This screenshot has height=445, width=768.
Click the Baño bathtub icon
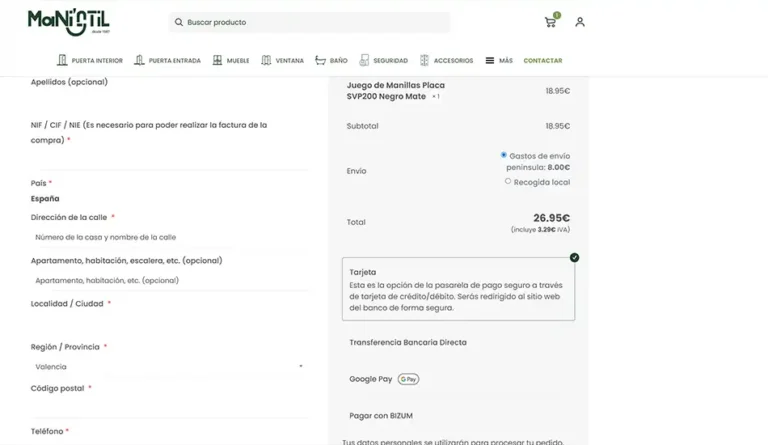pos(320,60)
